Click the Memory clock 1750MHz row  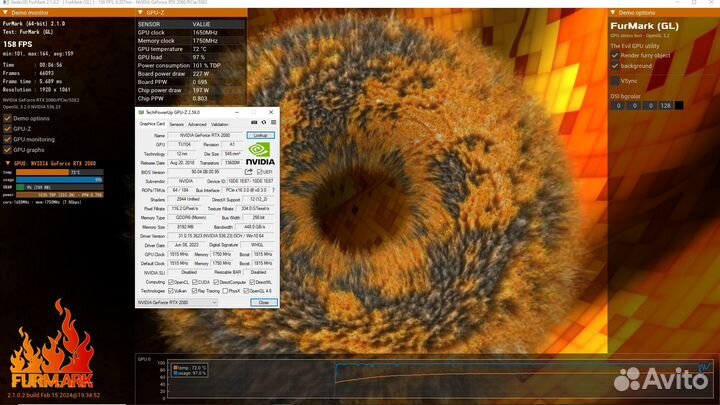click(x=191, y=41)
